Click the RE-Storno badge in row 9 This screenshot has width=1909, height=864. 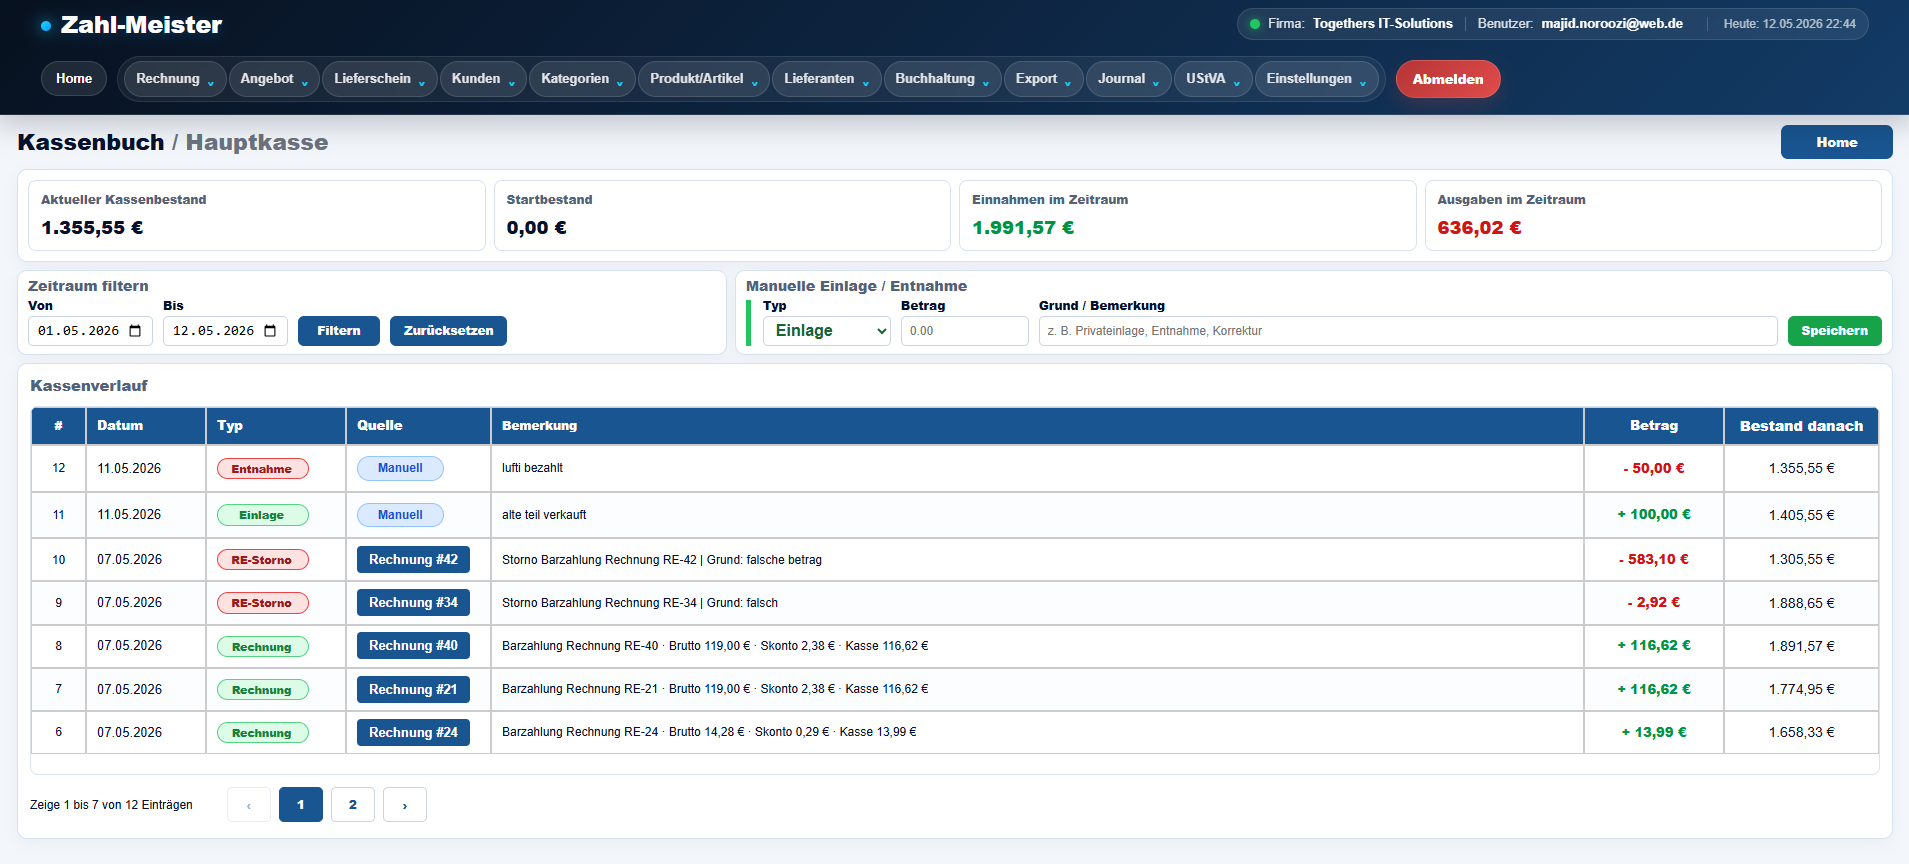(263, 603)
